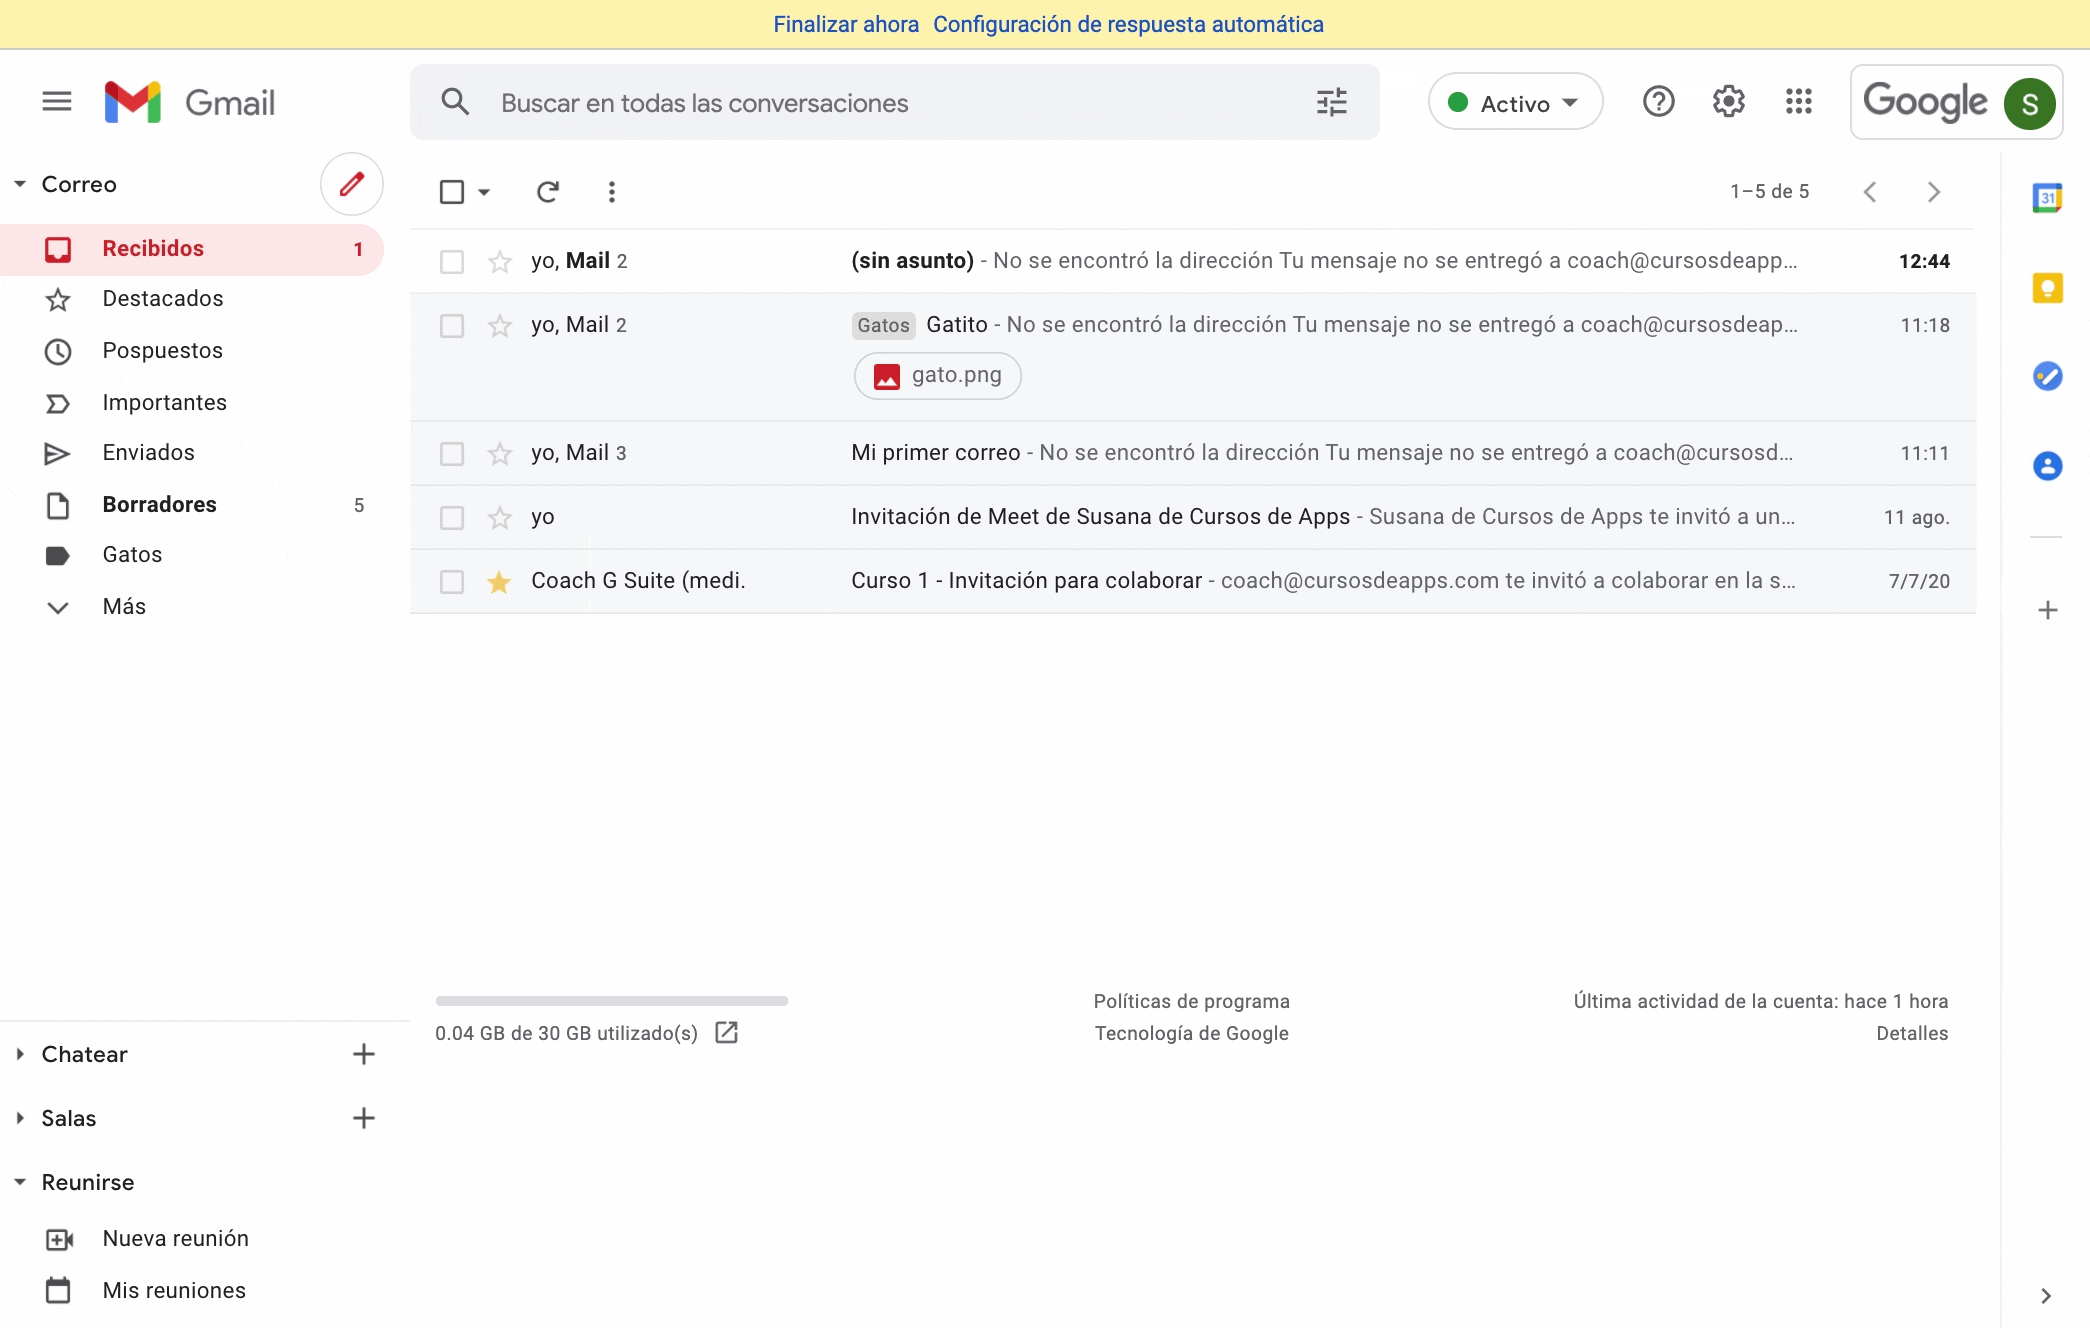Go to the previous page of emails
2090x1328 pixels.
(x=1870, y=192)
